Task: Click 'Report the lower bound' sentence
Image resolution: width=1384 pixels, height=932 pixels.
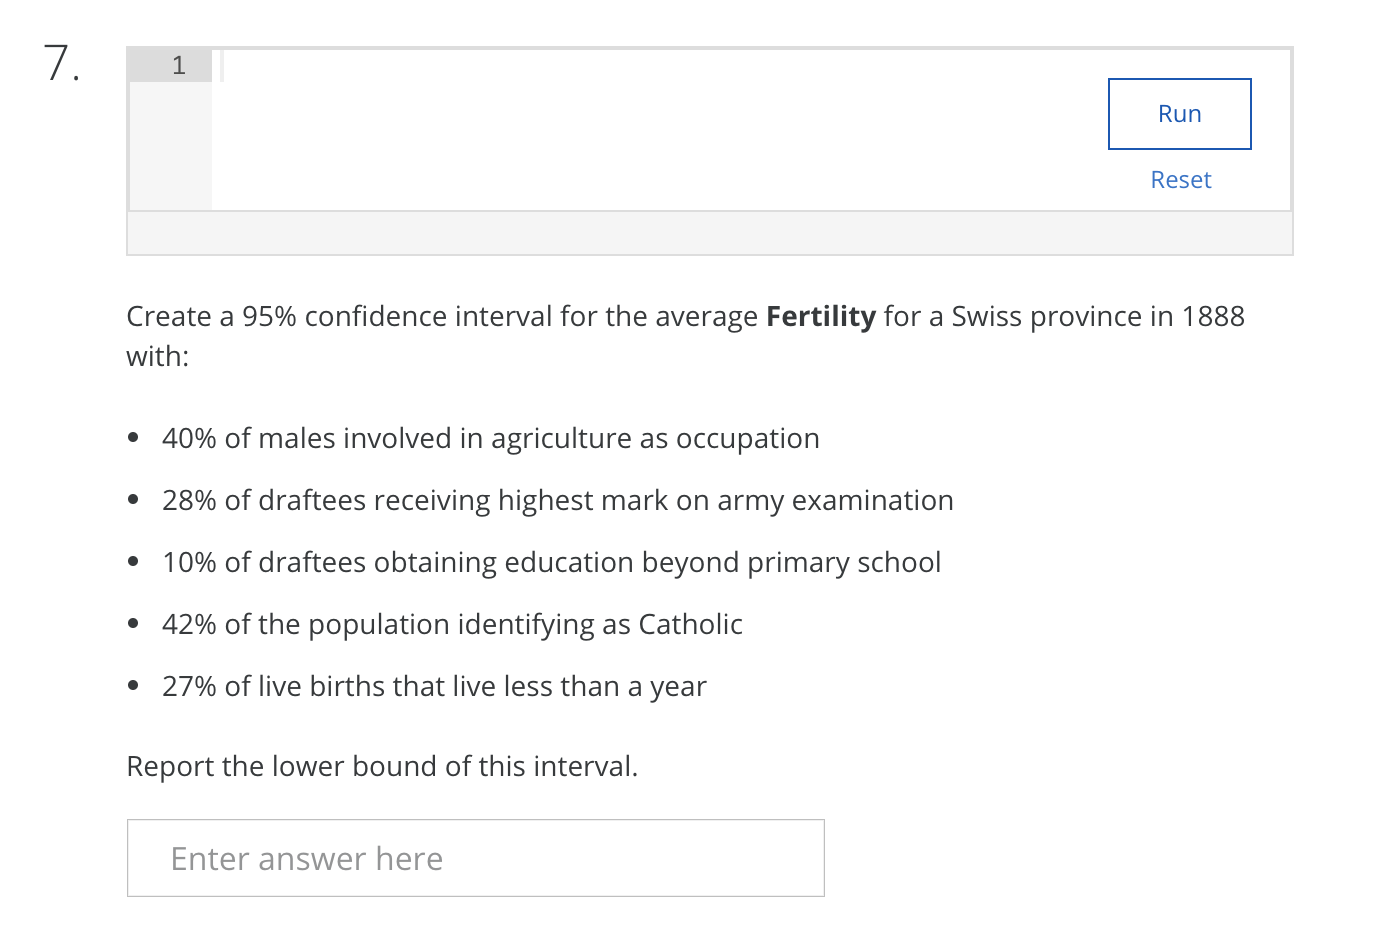Action: point(382,766)
